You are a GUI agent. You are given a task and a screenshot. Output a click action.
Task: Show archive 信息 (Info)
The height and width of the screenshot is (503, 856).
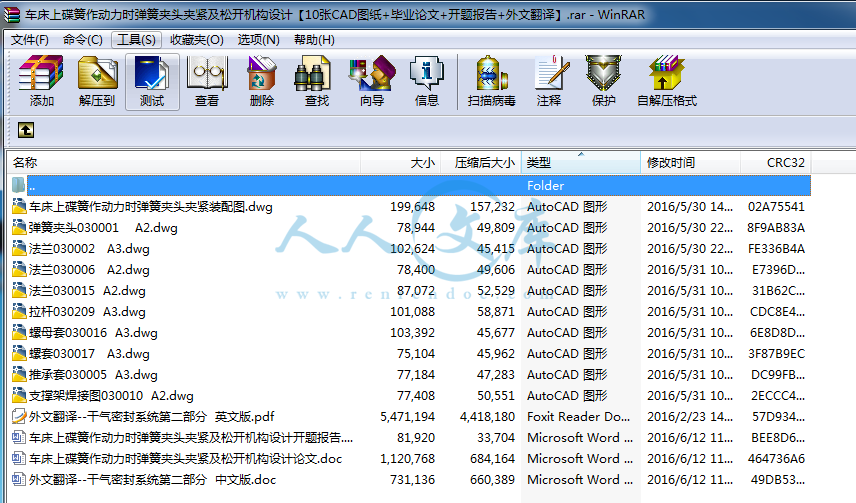426,81
